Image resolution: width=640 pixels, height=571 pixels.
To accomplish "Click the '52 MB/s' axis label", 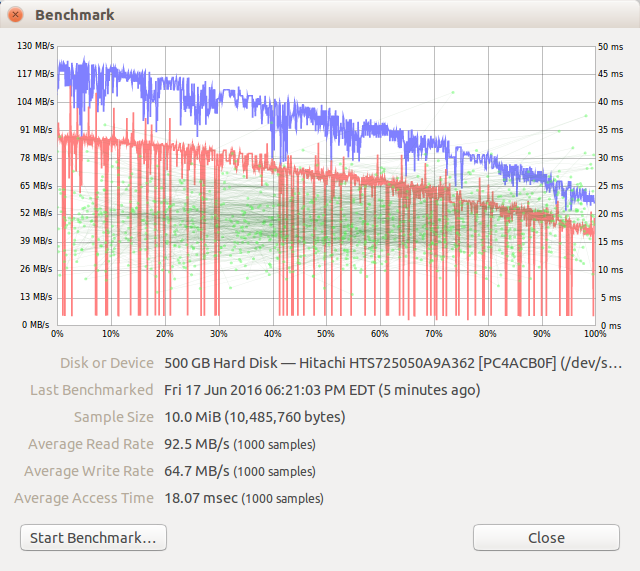I will tap(36, 213).
